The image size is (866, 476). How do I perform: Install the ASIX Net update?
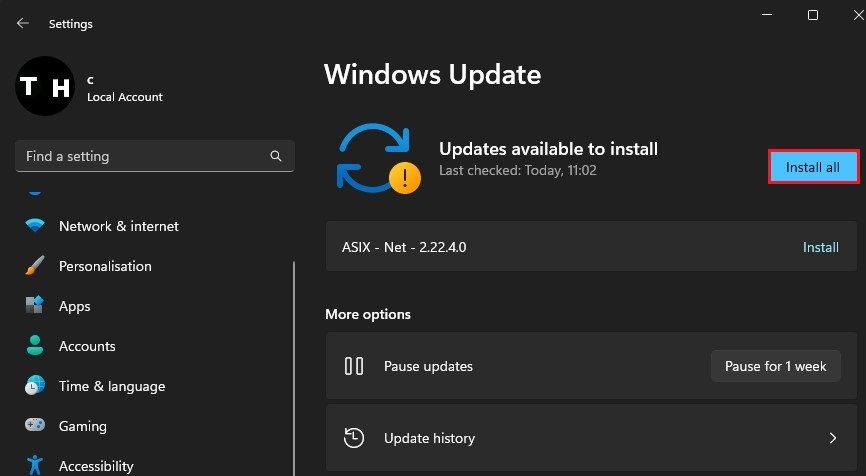821,247
